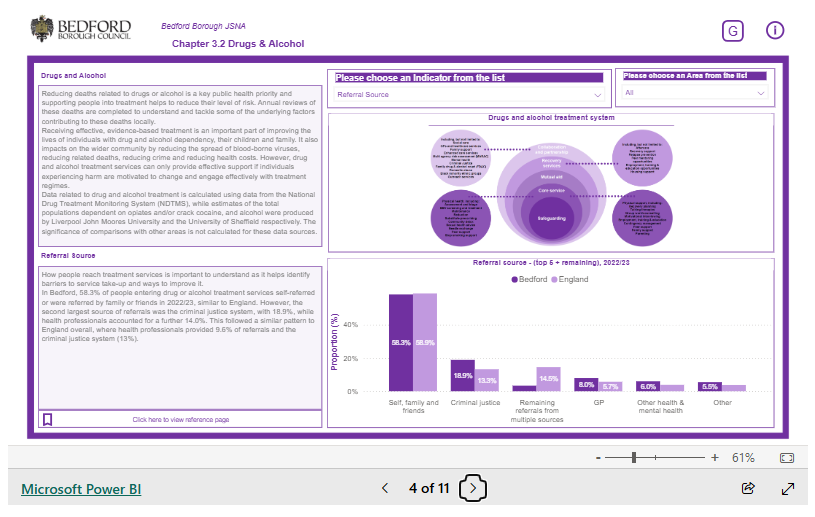Click the 'Other' axis category label

click(x=722, y=403)
